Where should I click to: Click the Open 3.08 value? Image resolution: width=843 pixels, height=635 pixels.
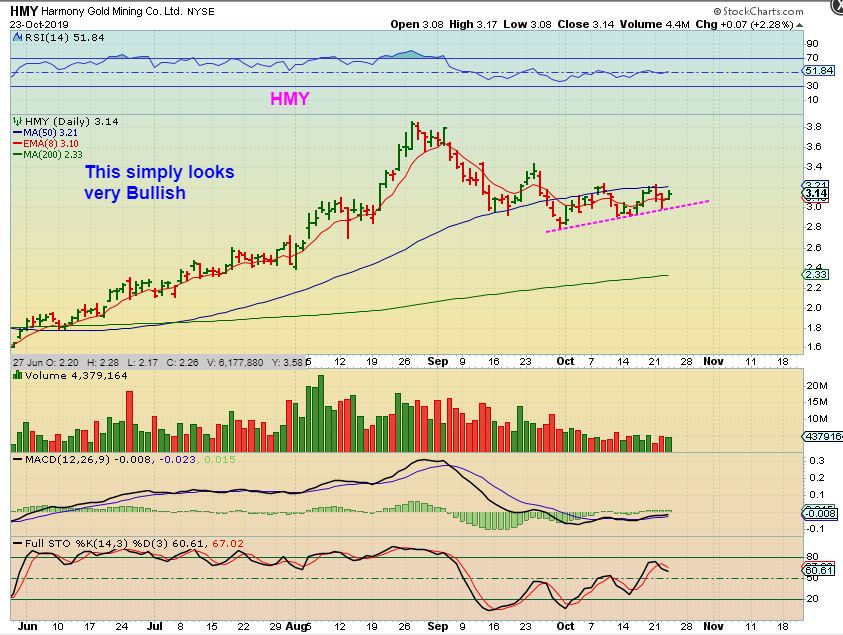click(x=417, y=24)
